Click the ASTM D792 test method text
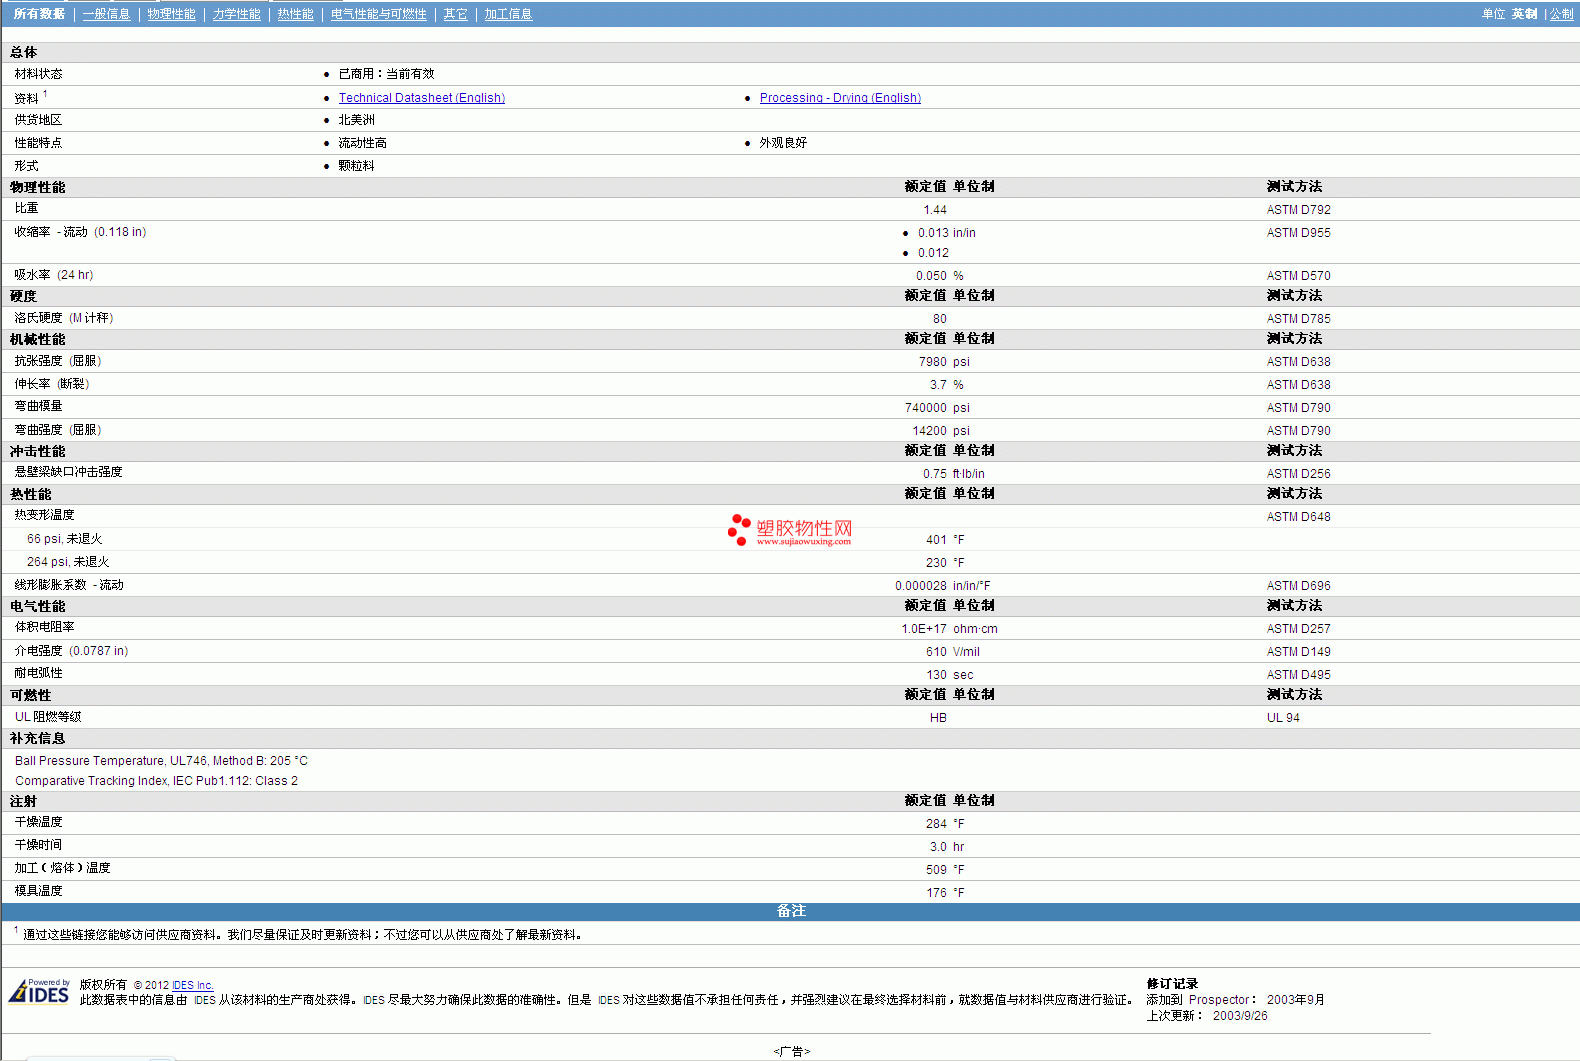1580x1061 pixels. (1298, 210)
